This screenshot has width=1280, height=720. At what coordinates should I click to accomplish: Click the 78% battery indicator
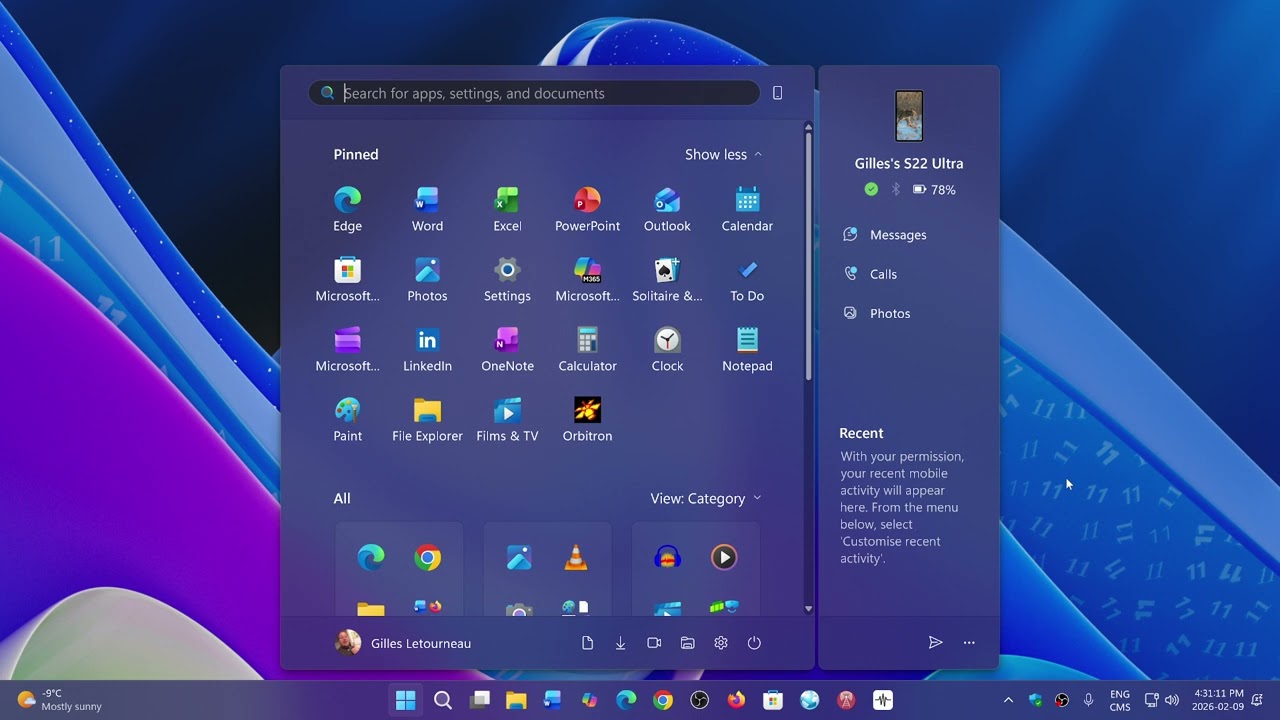click(934, 189)
